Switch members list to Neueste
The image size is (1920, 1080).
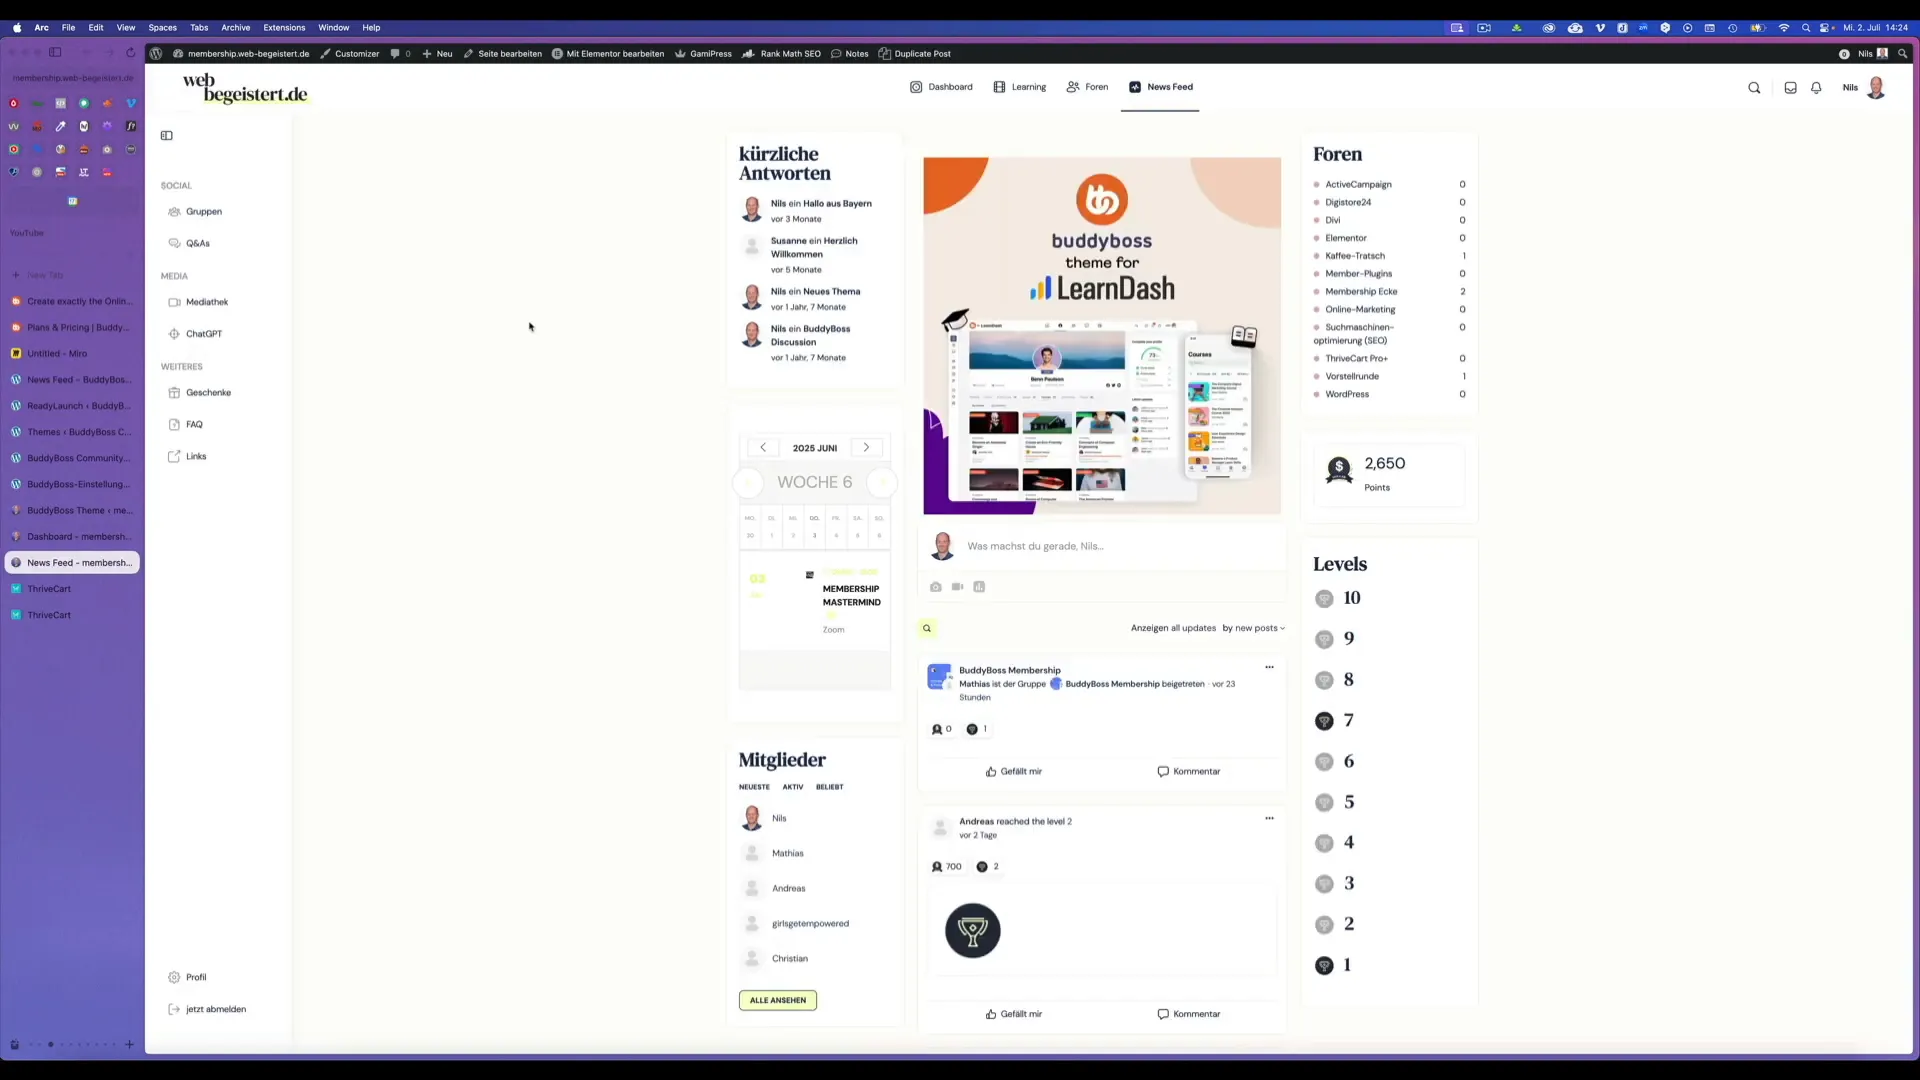pos(754,787)
